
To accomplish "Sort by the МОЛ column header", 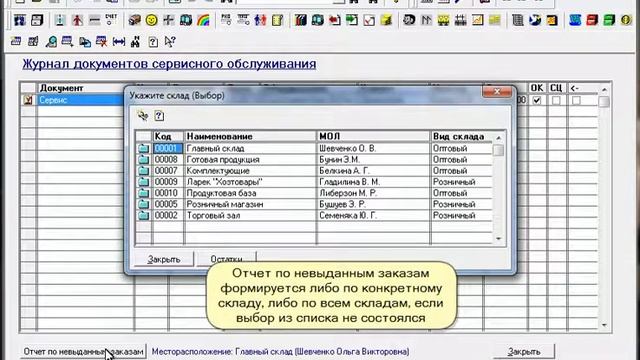I will 373,136.
